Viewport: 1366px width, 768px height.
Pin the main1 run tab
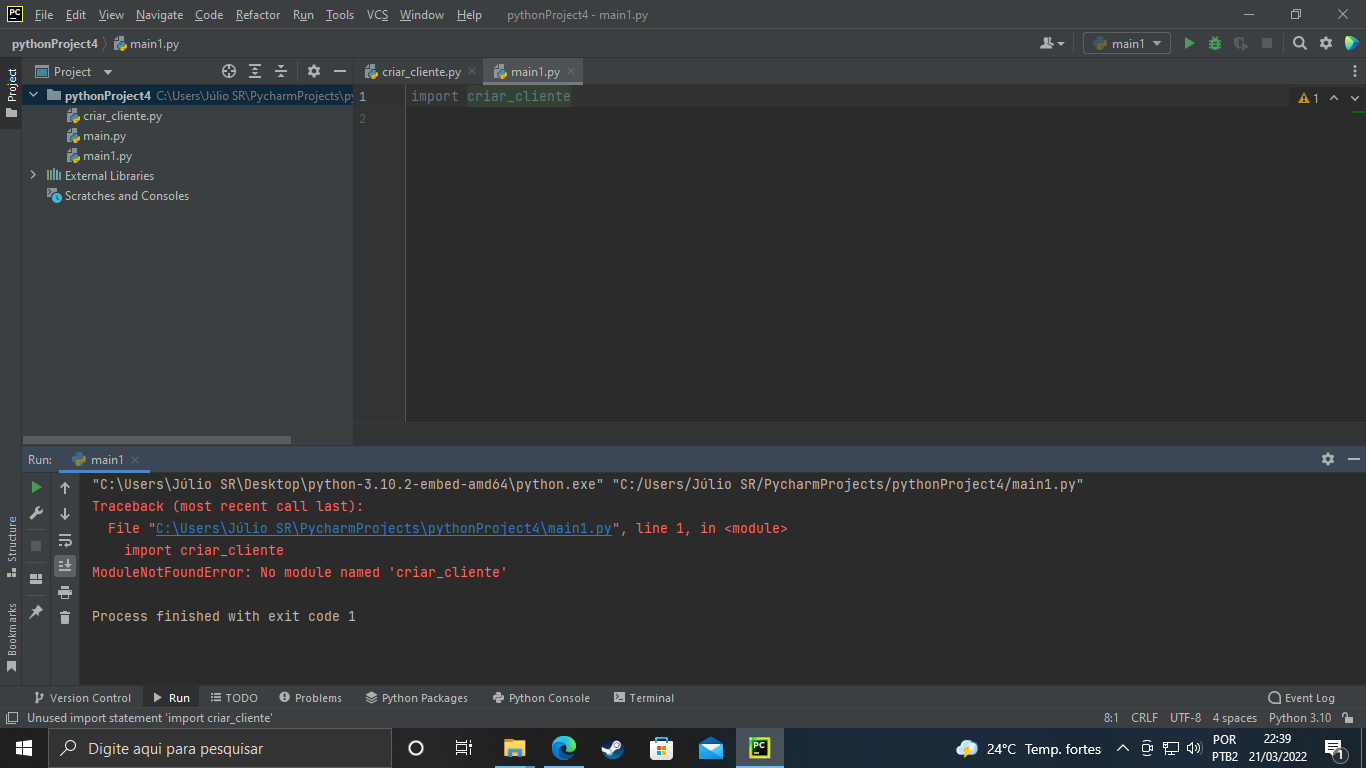coord(36,611)
